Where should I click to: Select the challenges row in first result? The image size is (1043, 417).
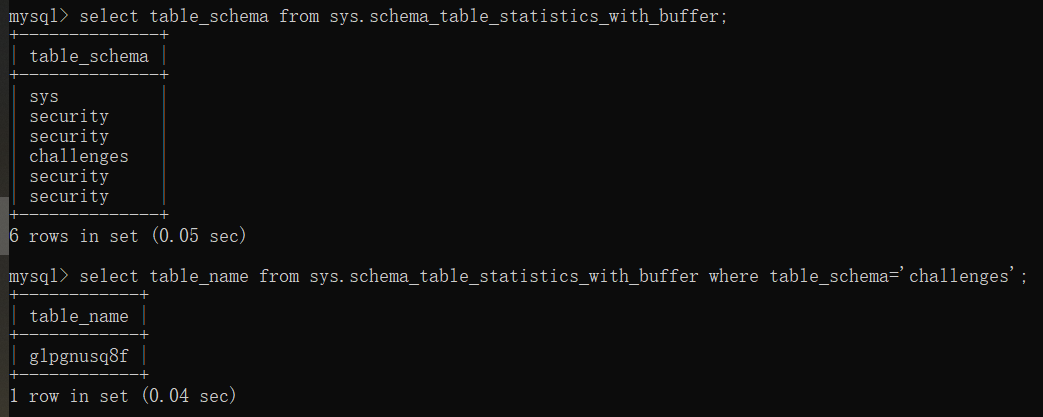pyautogui.click(x=79, y=156)
